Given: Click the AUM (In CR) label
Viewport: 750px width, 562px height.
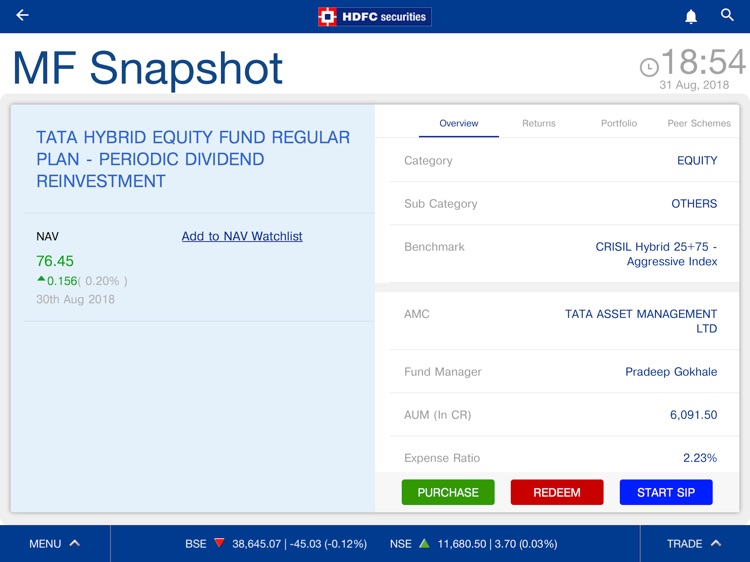Looking at the screenshot, I should [437, 415].
